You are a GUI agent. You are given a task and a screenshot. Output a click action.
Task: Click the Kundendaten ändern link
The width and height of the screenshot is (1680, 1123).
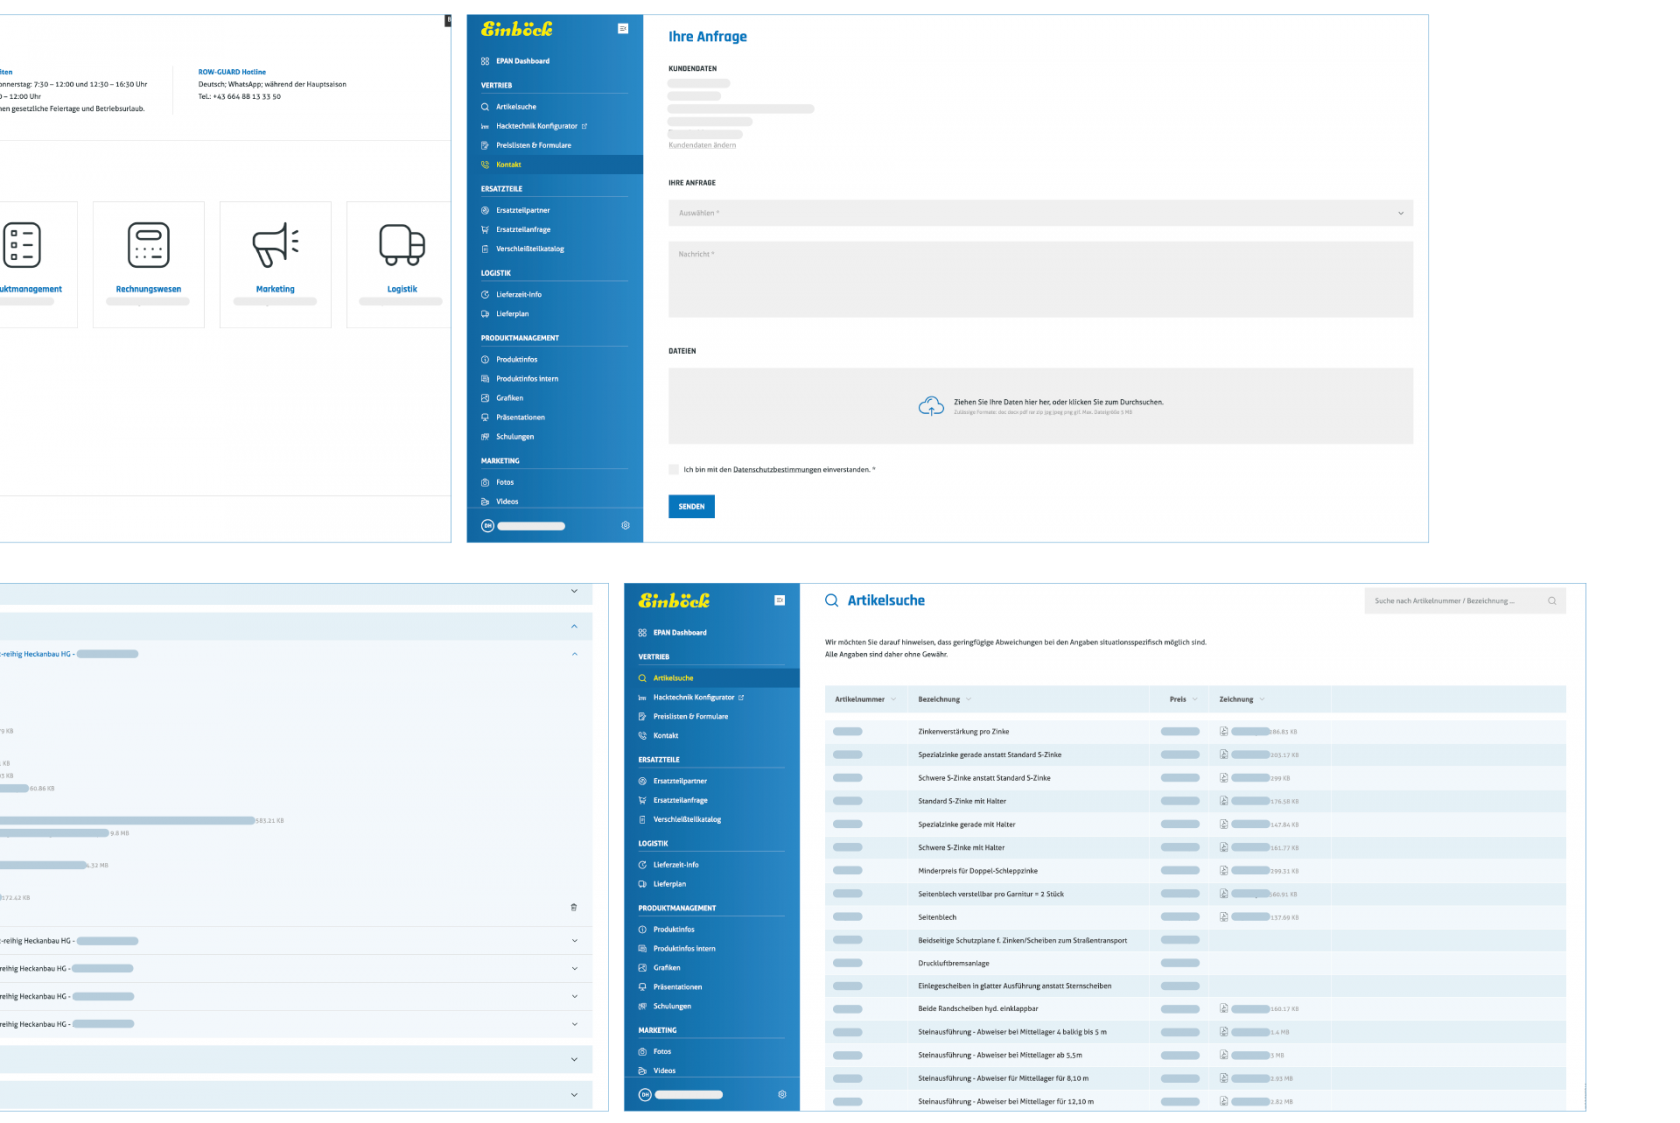point(702,146)
